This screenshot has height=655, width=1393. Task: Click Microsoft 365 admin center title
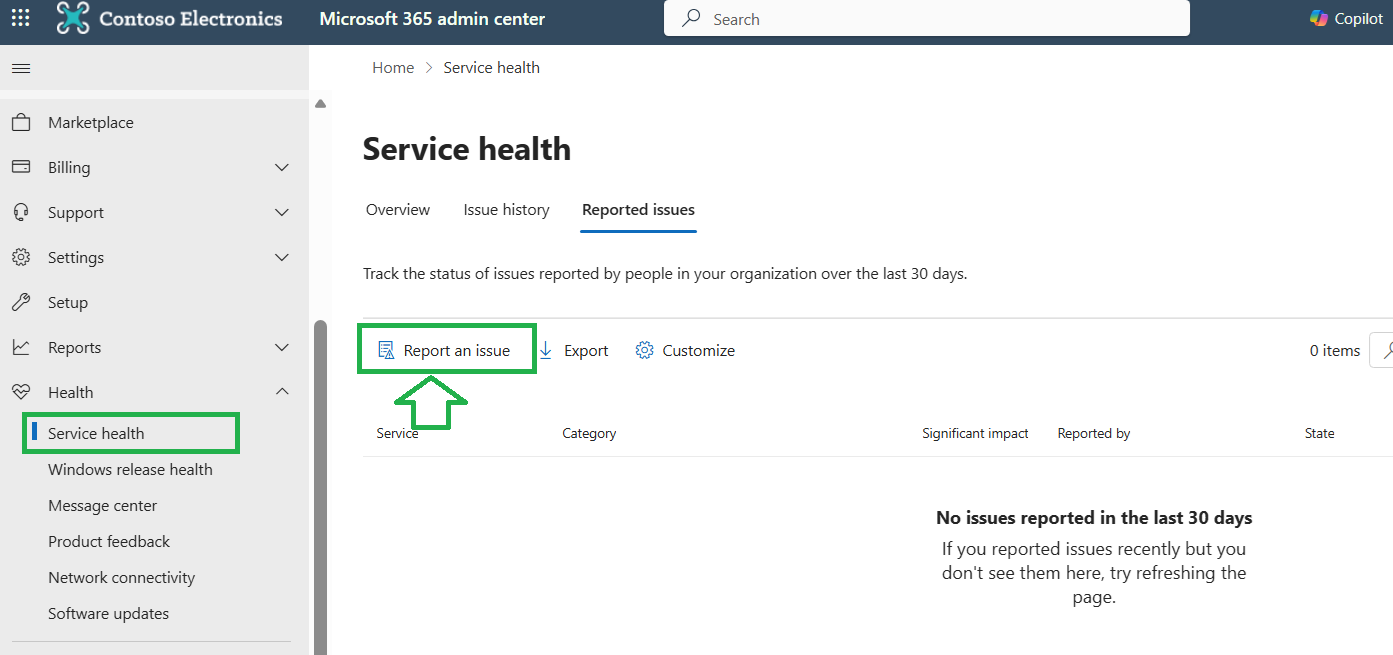432,19
